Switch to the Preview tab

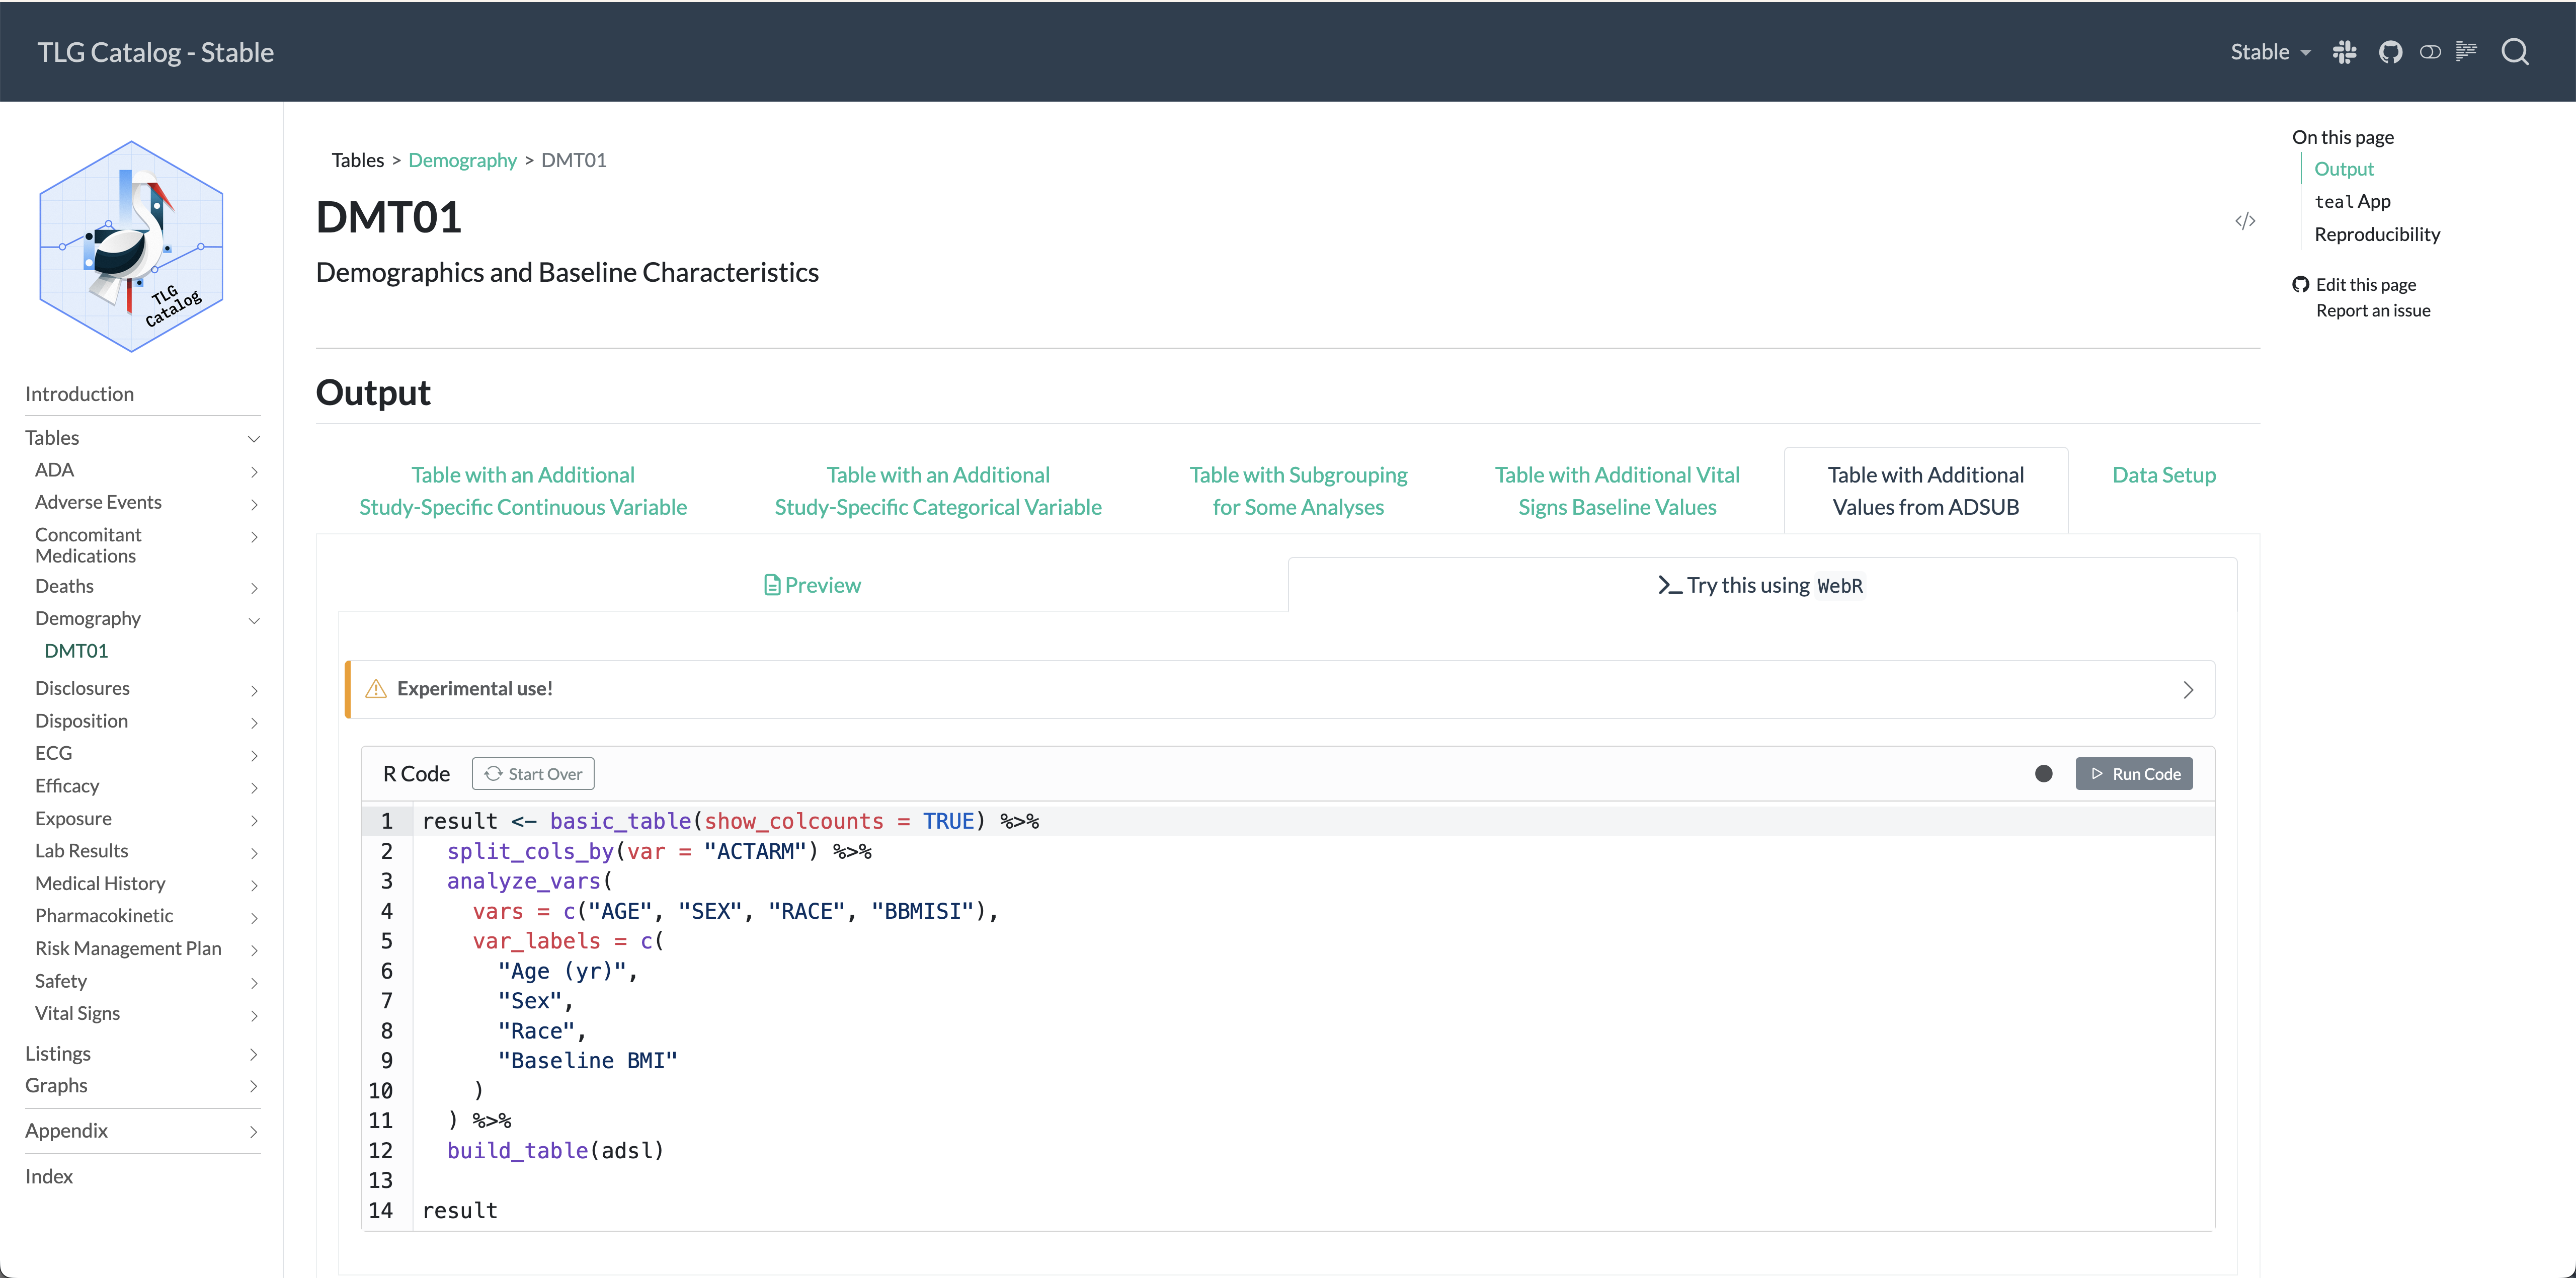tap(812, 585)
